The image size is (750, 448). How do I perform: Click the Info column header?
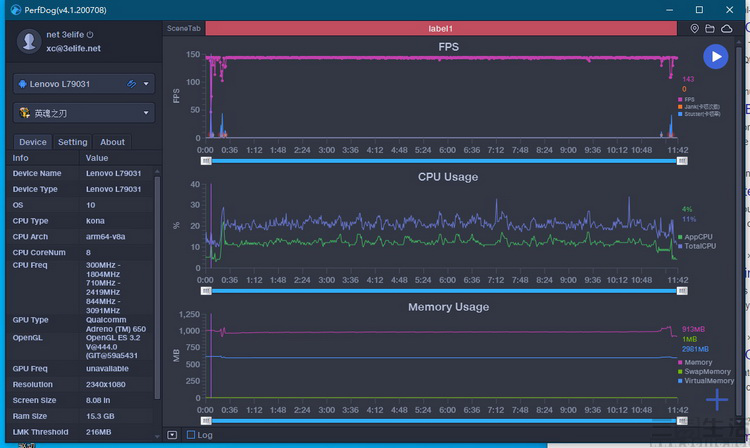[x=21, y=158]
